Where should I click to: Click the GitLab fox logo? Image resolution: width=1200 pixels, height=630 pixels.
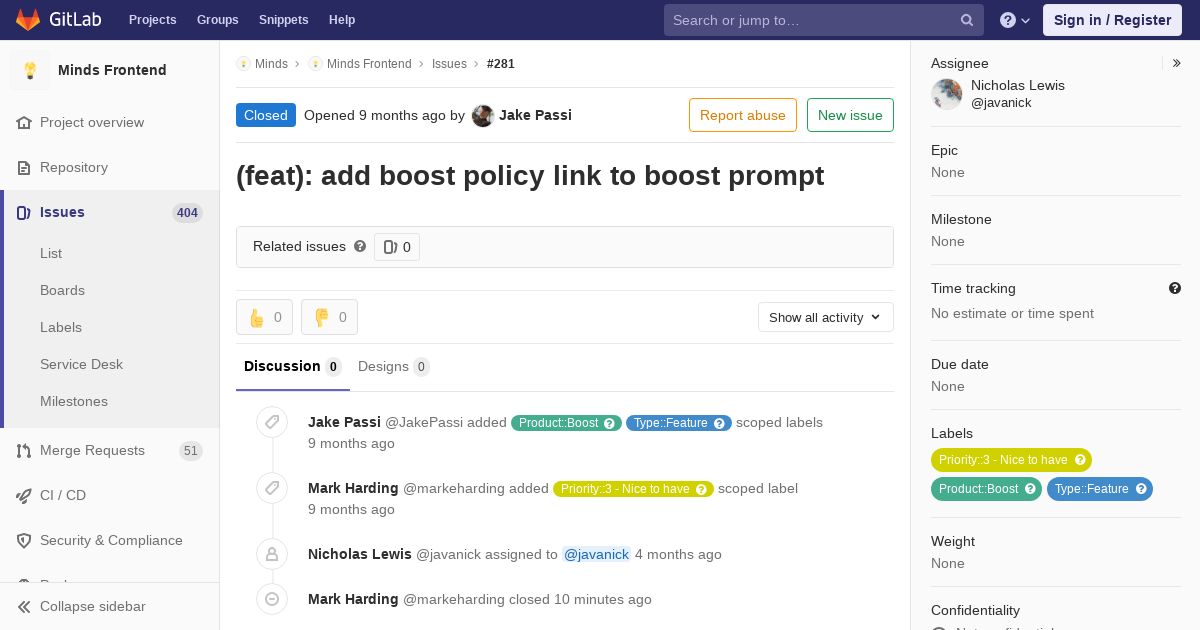[x=28, y=20]
